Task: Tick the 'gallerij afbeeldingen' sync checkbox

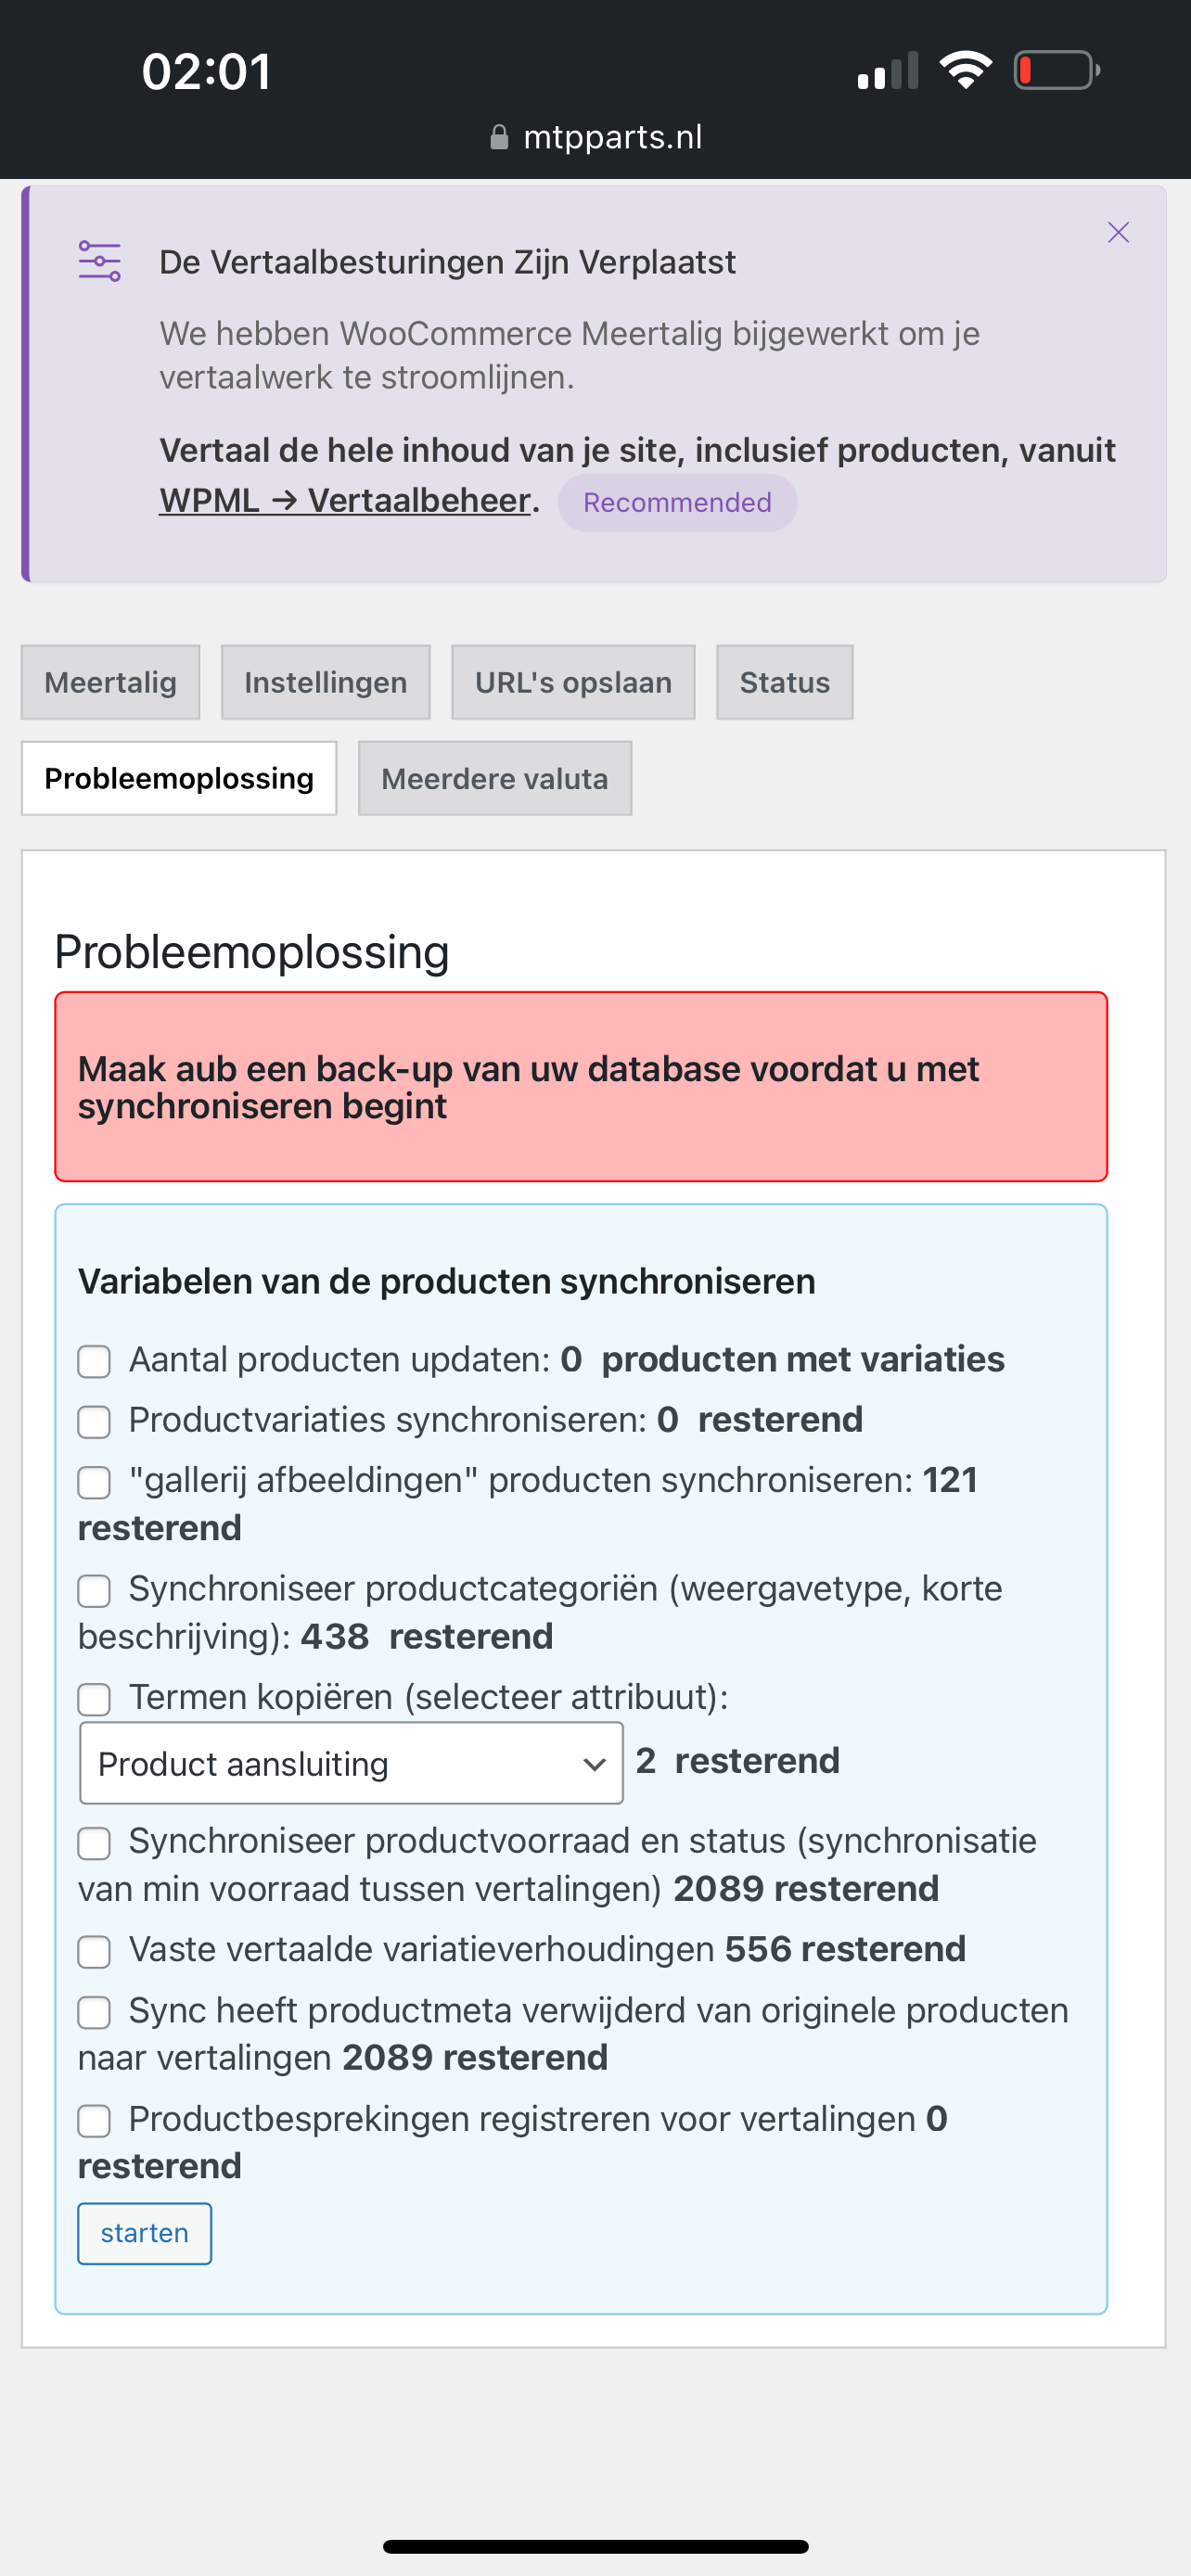Action: pos(94,1482)
